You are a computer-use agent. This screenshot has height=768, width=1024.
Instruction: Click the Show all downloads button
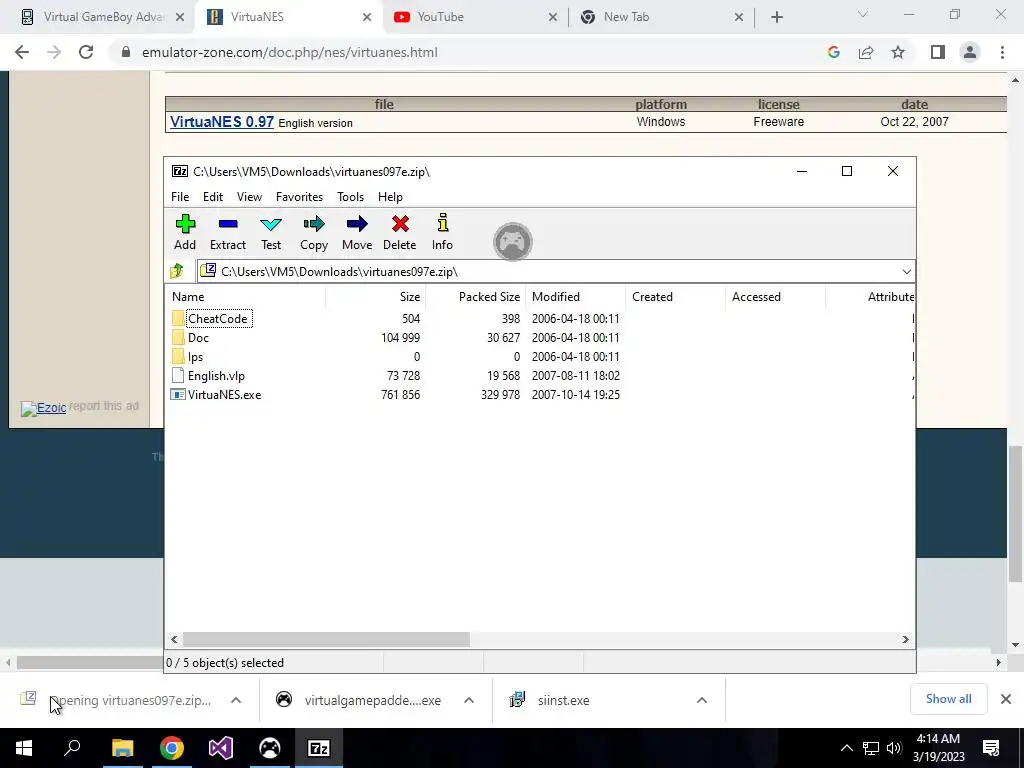click(948, 699)
